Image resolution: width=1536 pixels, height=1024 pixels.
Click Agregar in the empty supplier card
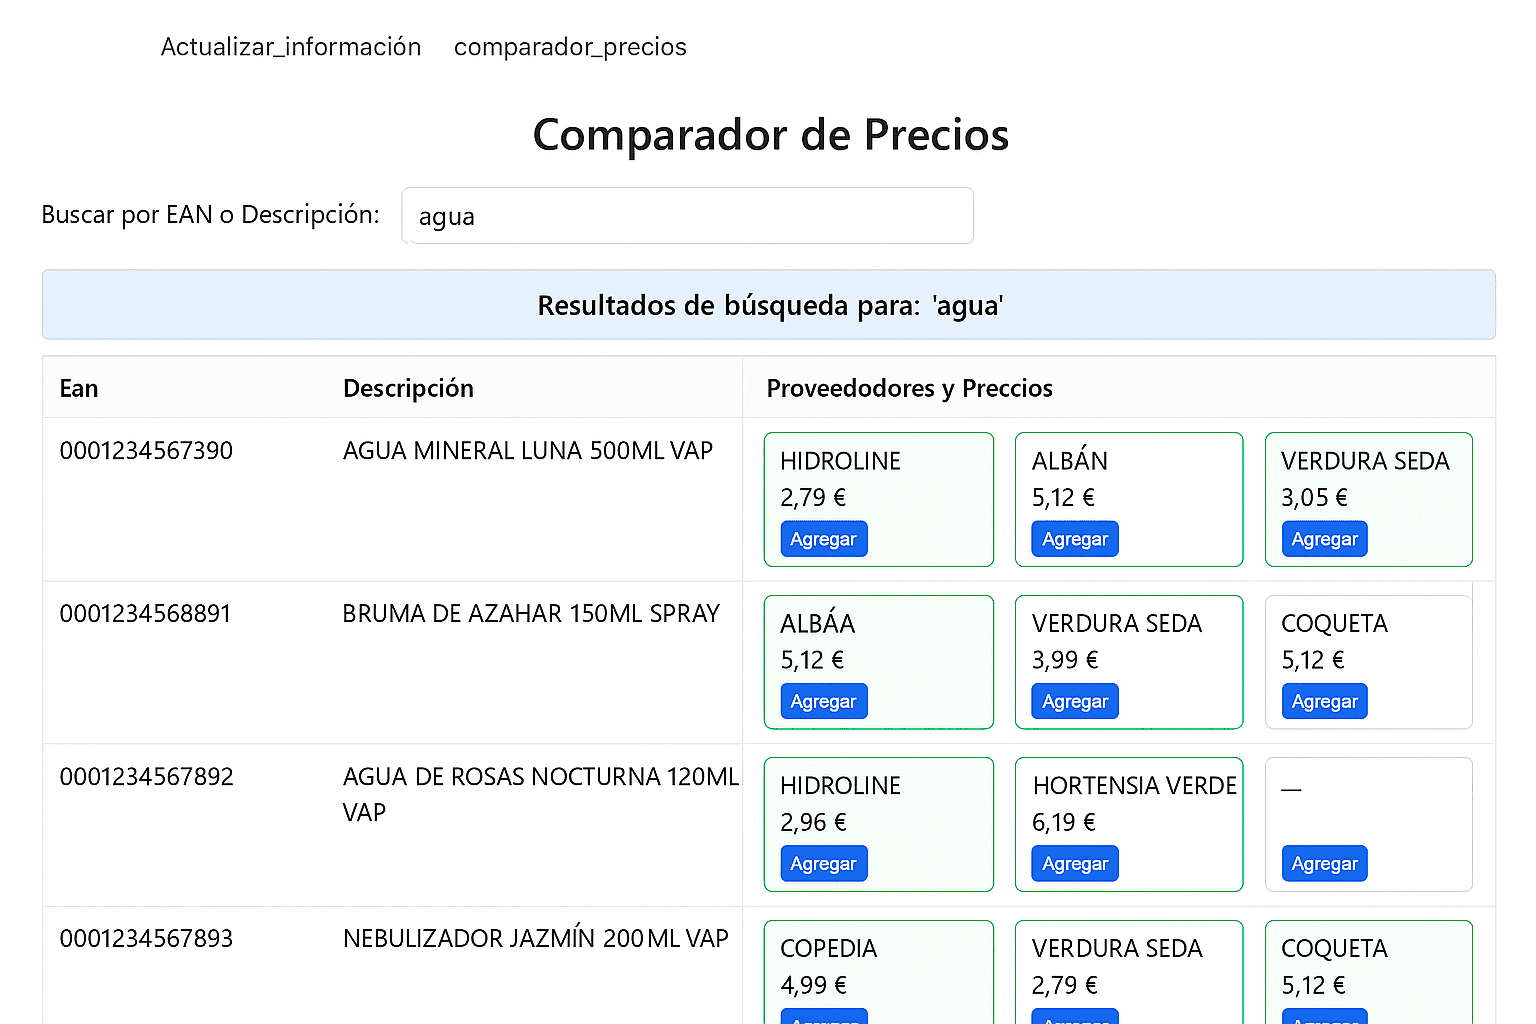1324,864
